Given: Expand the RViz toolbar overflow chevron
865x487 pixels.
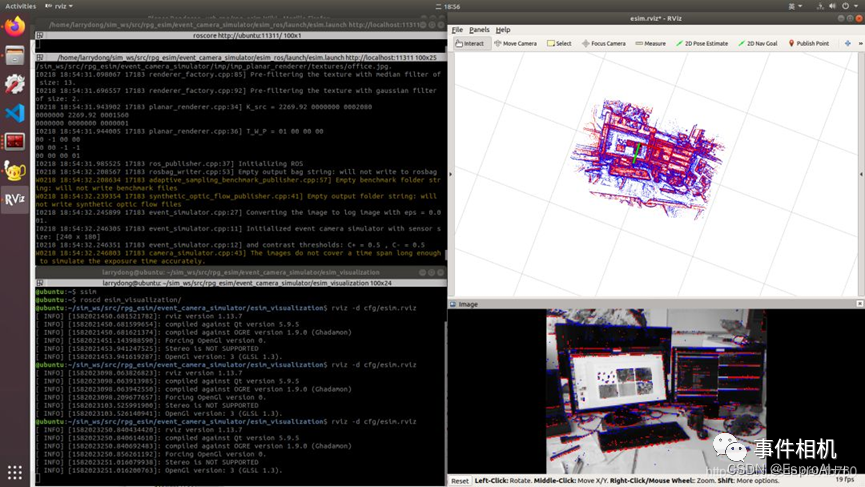Looking at the screenshot, I should [x=860, y=44].
